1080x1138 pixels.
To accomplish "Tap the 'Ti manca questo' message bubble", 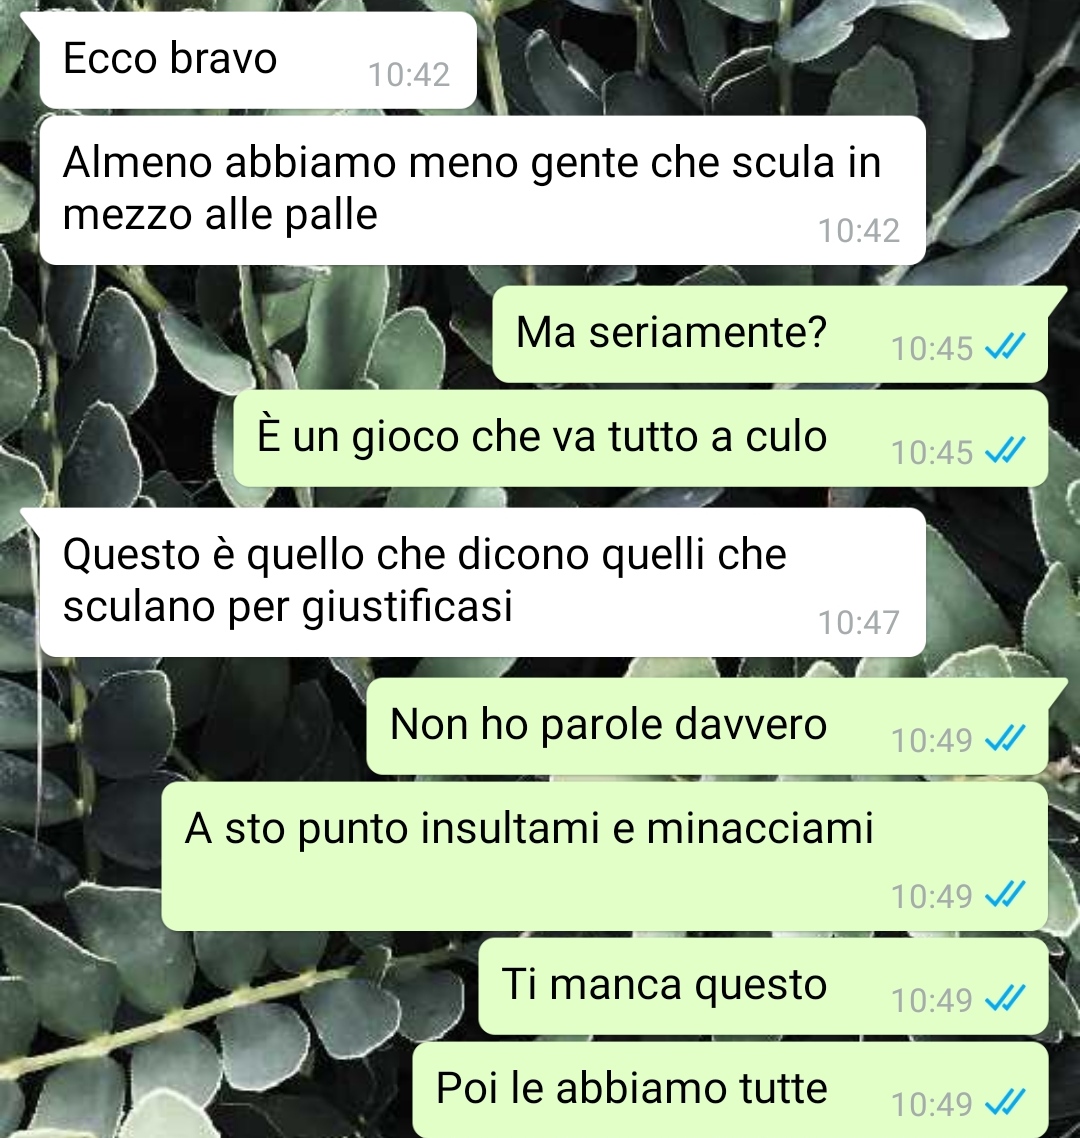I will [763, 986].
